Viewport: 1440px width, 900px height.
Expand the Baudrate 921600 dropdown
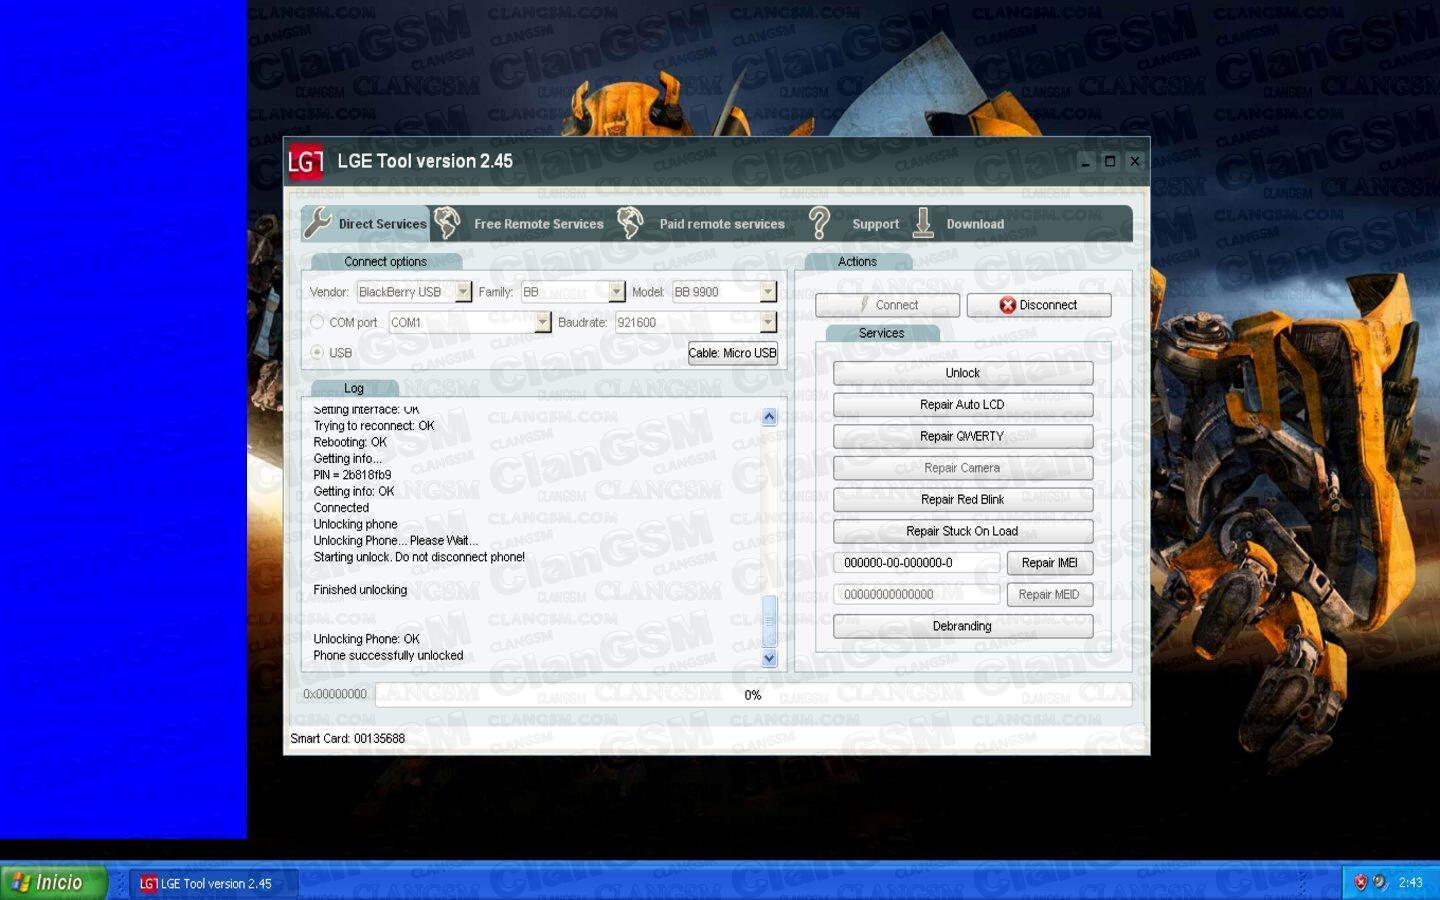[768, 322]
